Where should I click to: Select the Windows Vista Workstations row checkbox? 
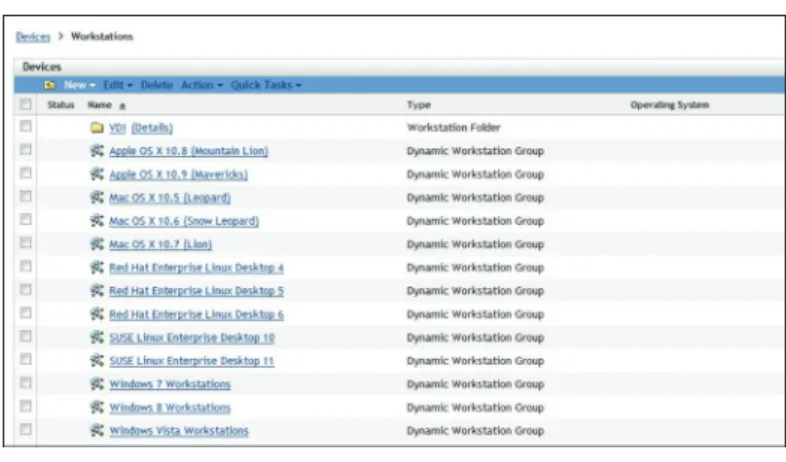click(x=26, y=429)
